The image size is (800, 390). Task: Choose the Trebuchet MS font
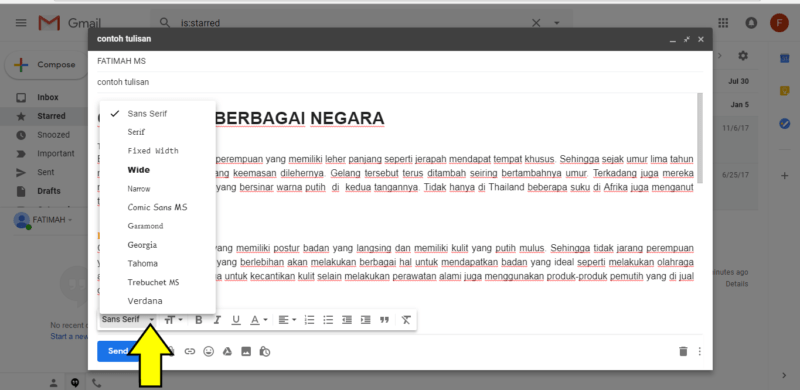[158, 282]
